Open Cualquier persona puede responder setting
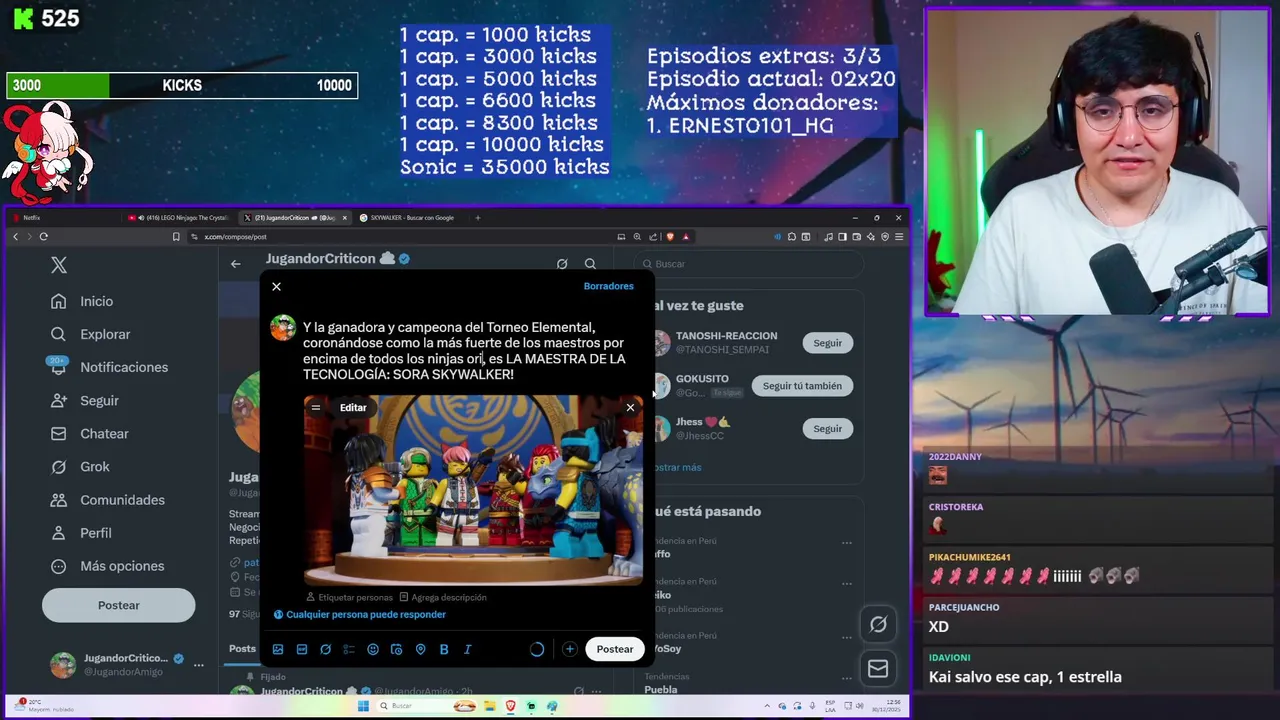The height and width of the screenshot is (720, 1280). [x=360, y=615]
